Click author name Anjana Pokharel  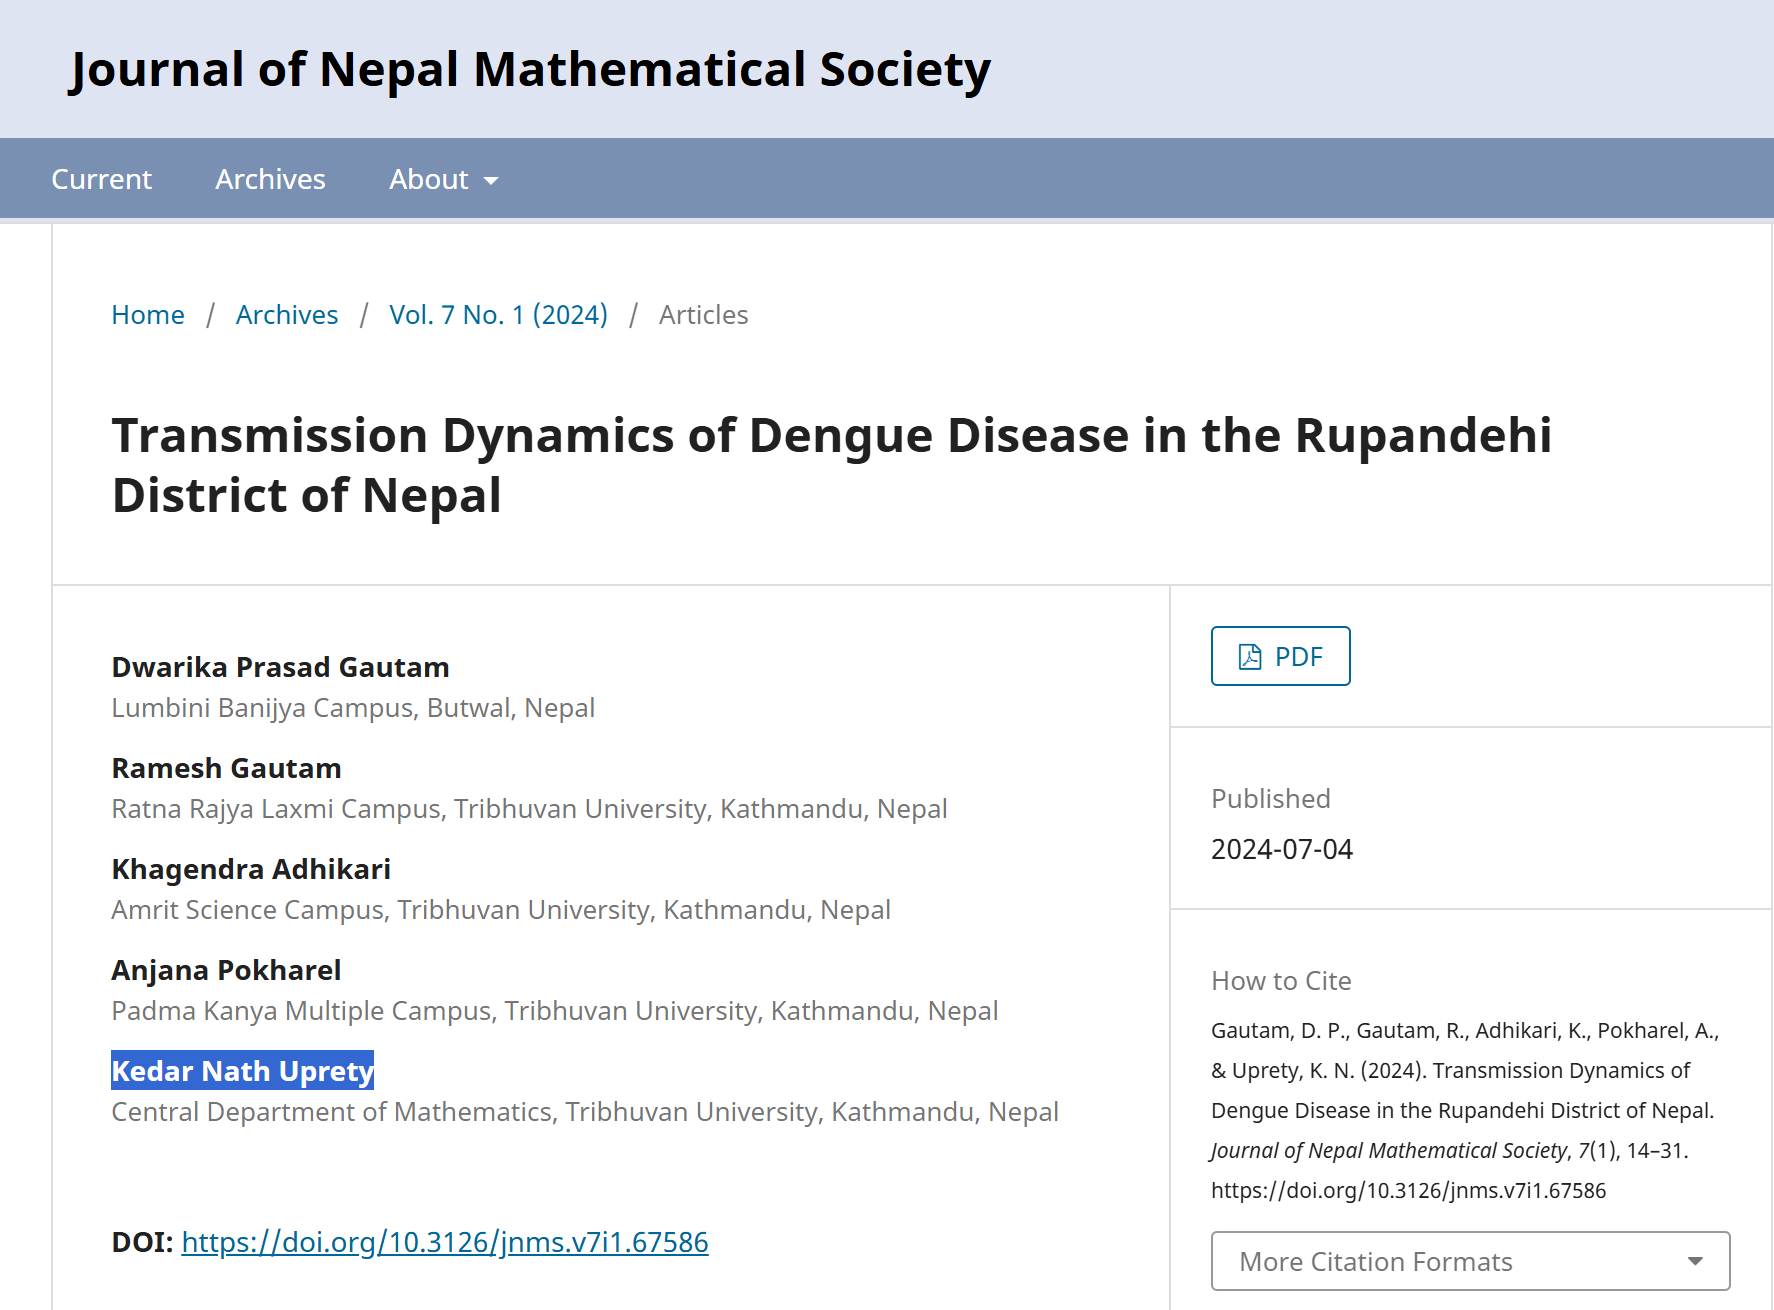[x=226, y=970]
